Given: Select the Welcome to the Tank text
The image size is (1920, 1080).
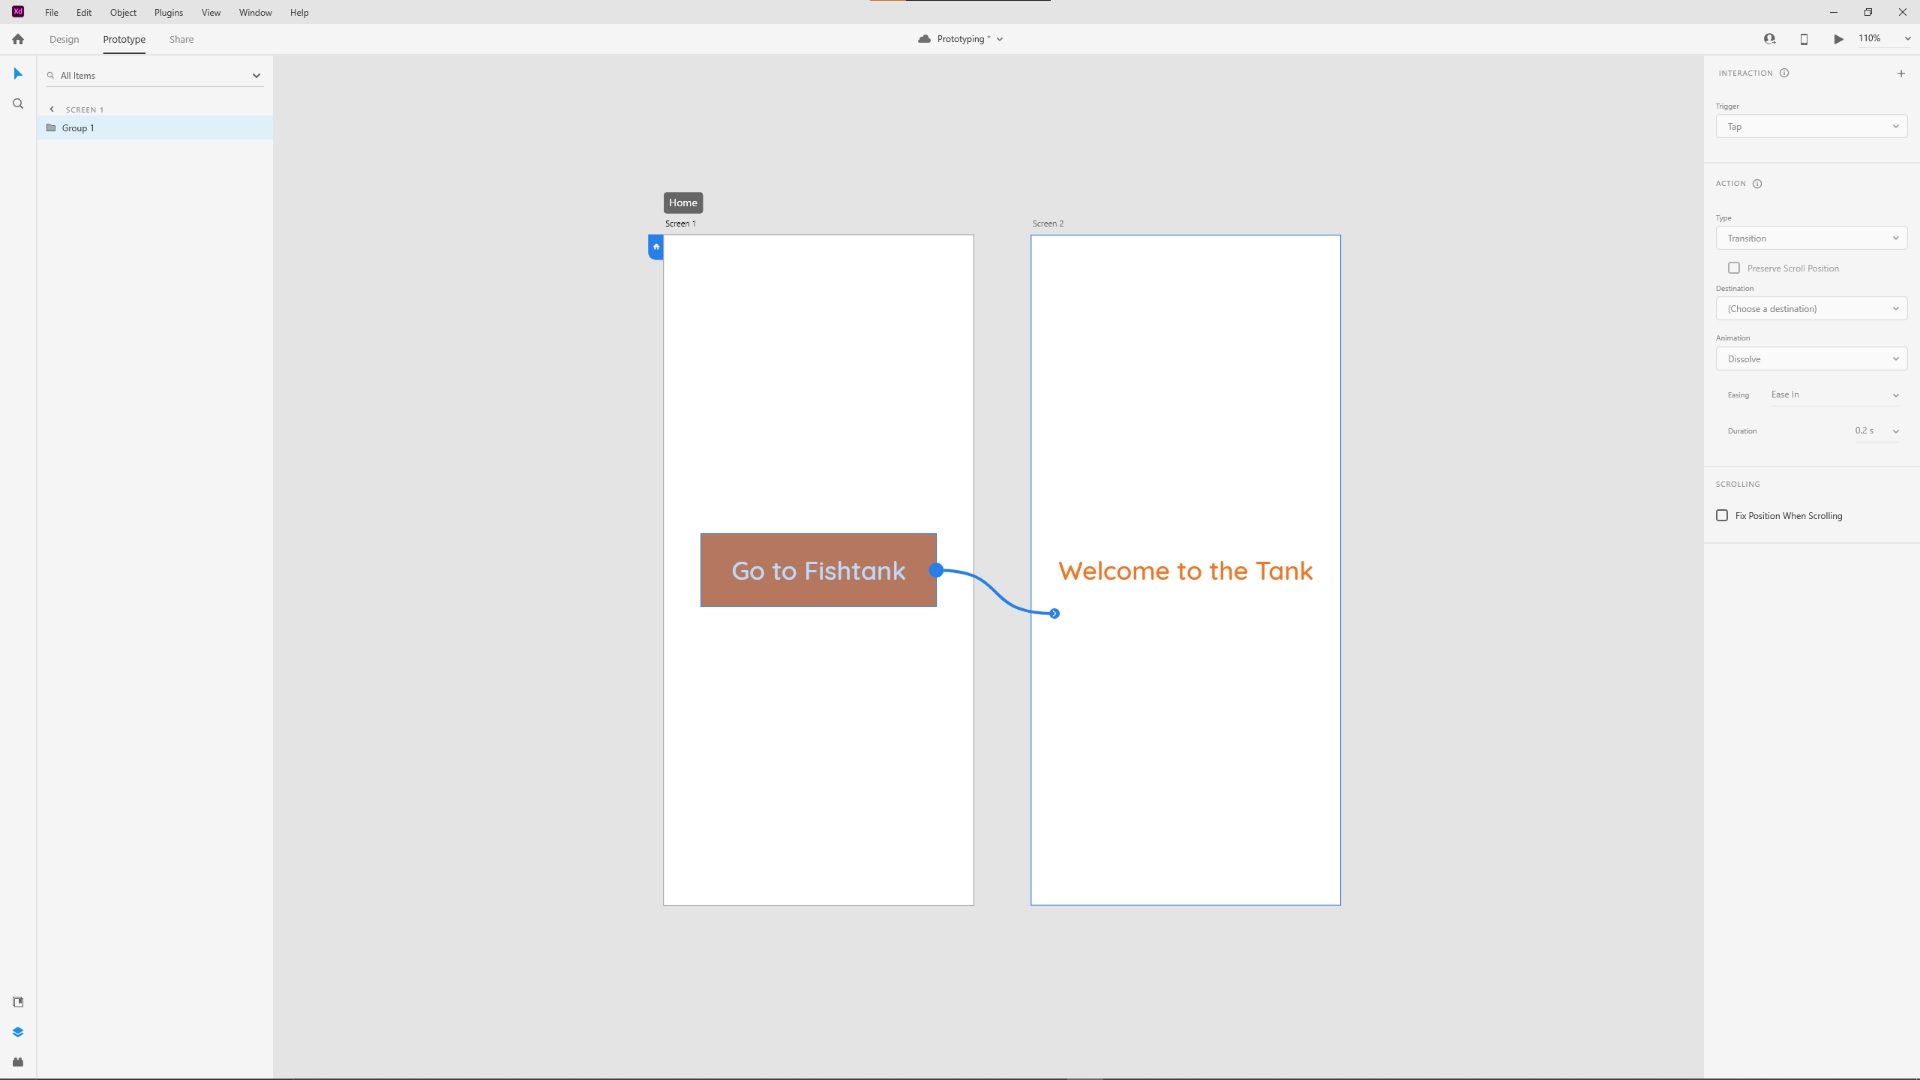Looking at the screenshot, I should click(x=1185, y=571).
